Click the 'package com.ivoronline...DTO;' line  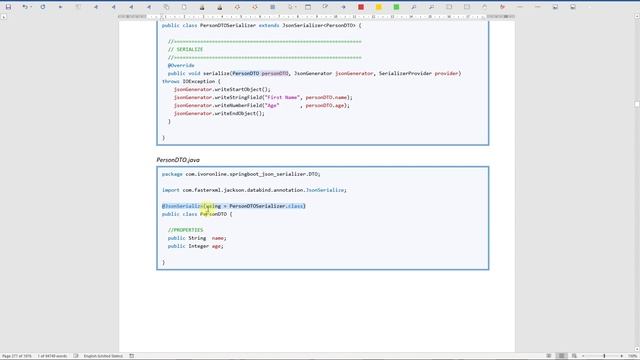pos(241,174)
